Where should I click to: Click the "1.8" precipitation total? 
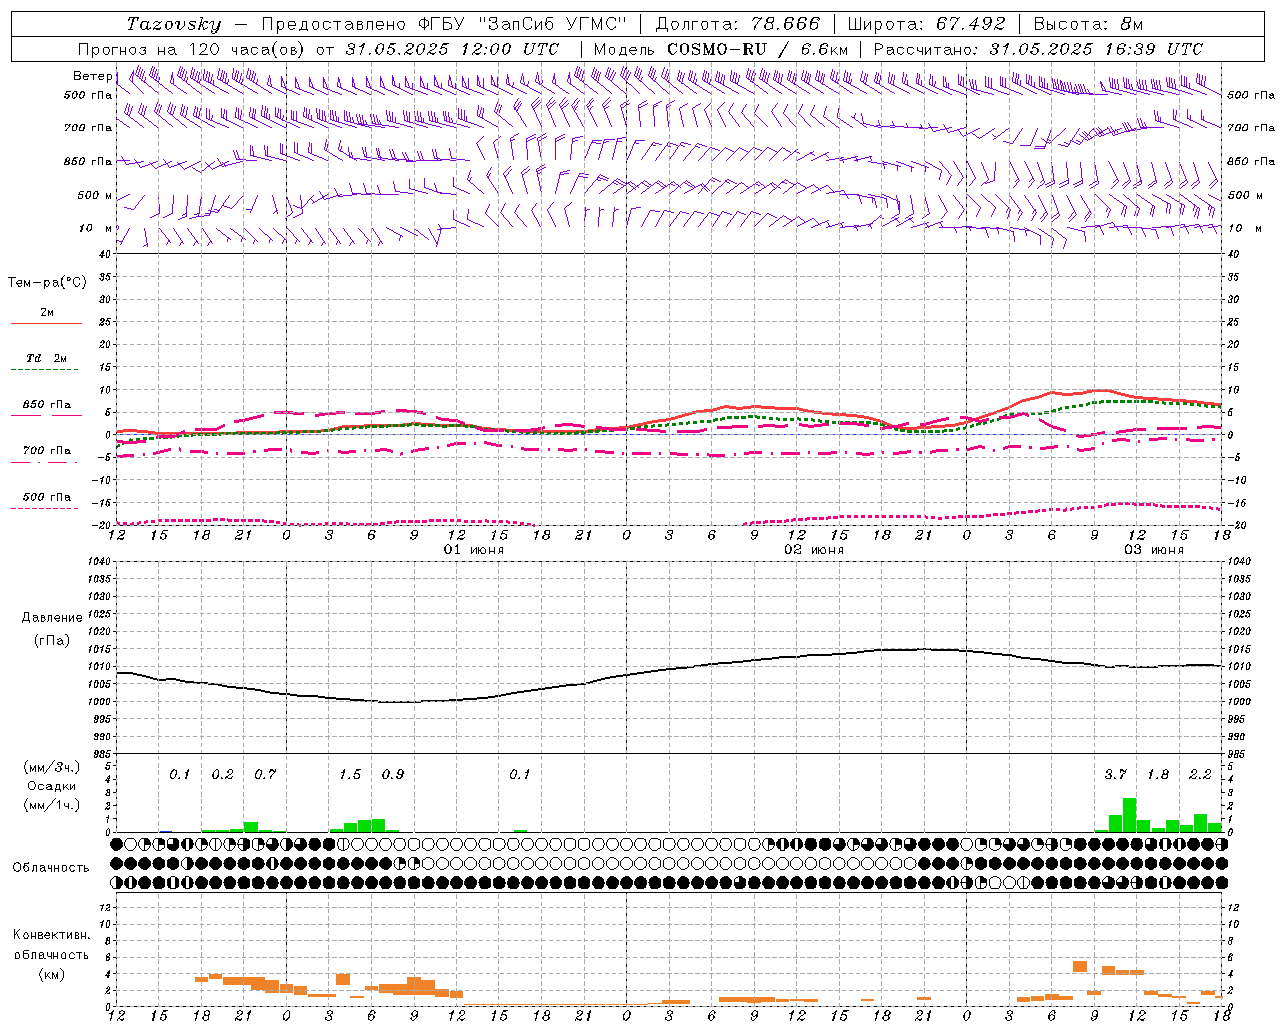click(x=1158, y=775)
